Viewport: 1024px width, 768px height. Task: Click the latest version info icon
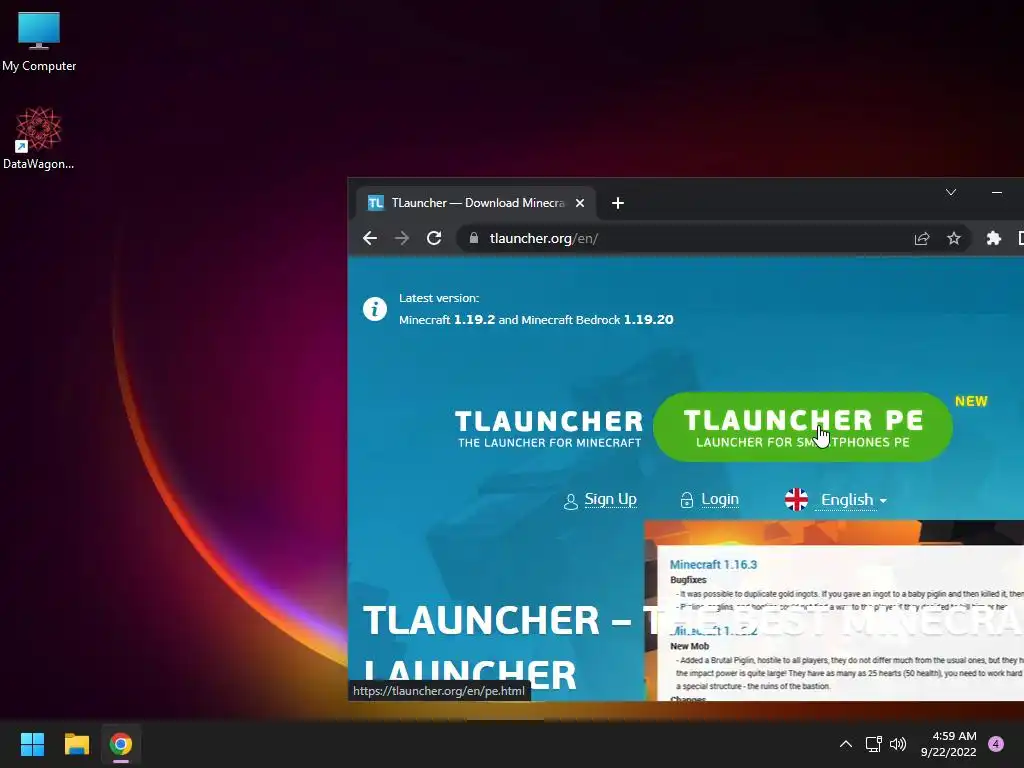375,308
